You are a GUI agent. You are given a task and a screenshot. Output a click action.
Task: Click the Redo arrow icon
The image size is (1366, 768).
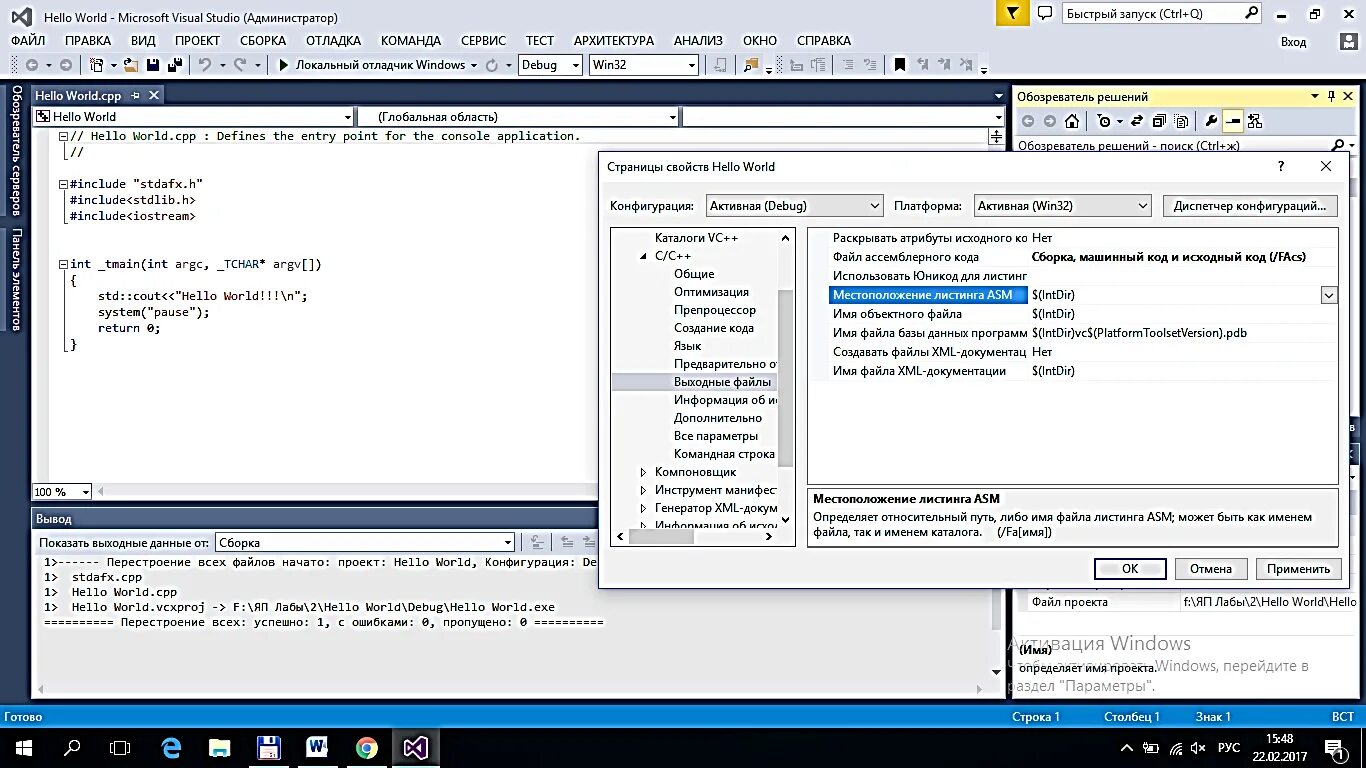(240, 65)
